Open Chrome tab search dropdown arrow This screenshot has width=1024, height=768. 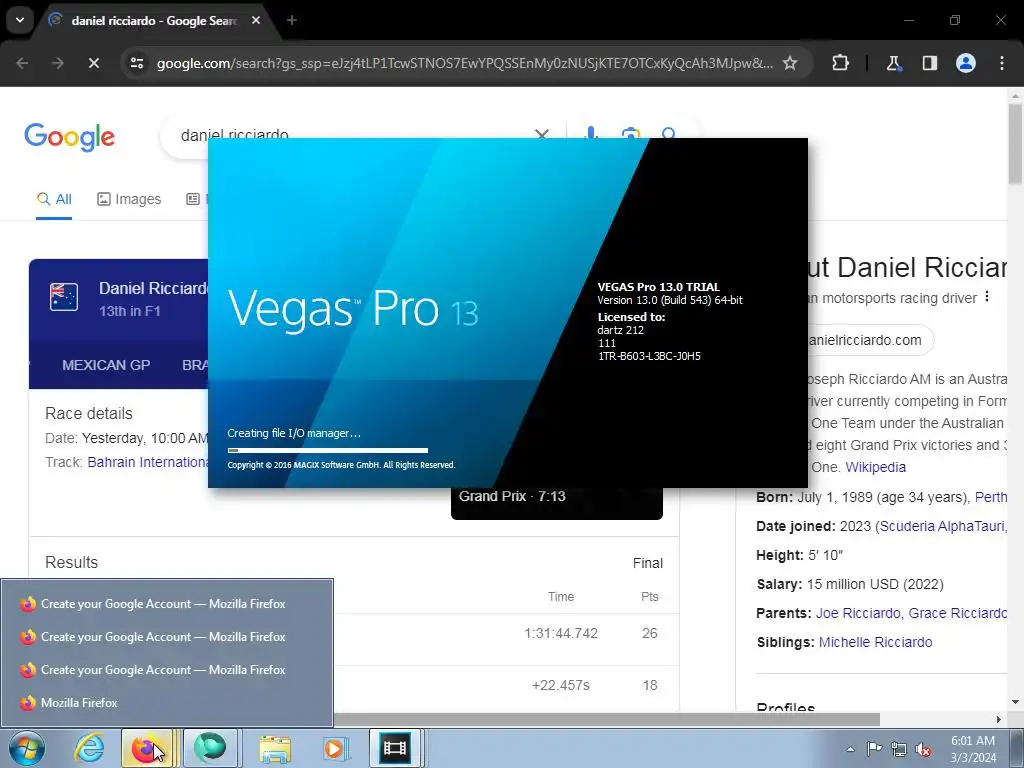(20, 20)
